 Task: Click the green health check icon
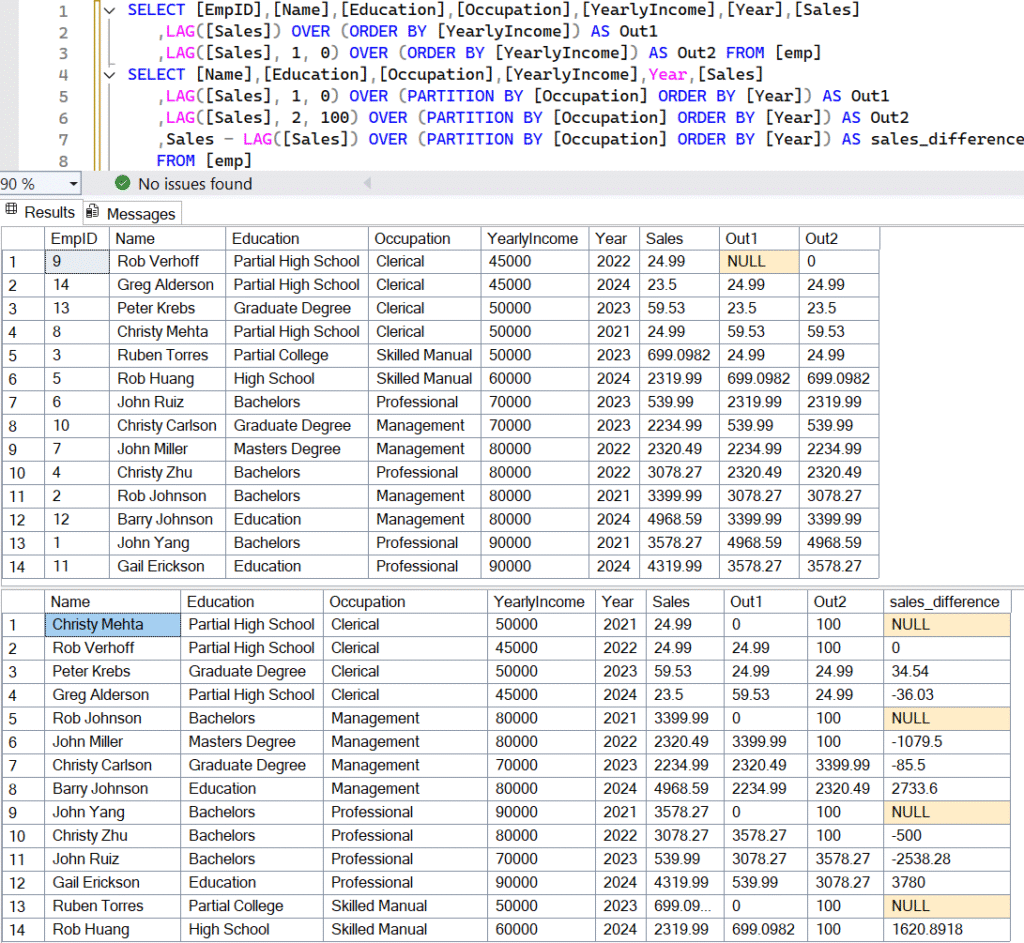[x=121, y=184]
